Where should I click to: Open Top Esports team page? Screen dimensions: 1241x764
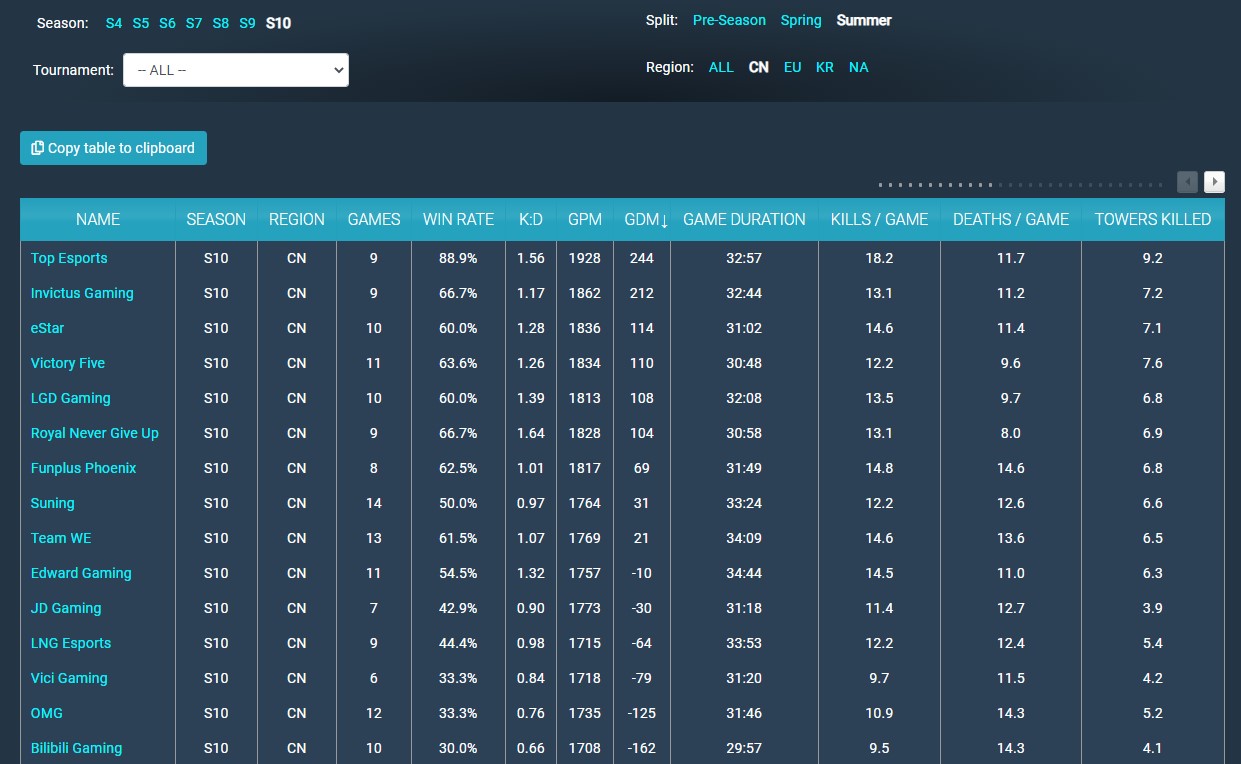[x=69, y=258]
